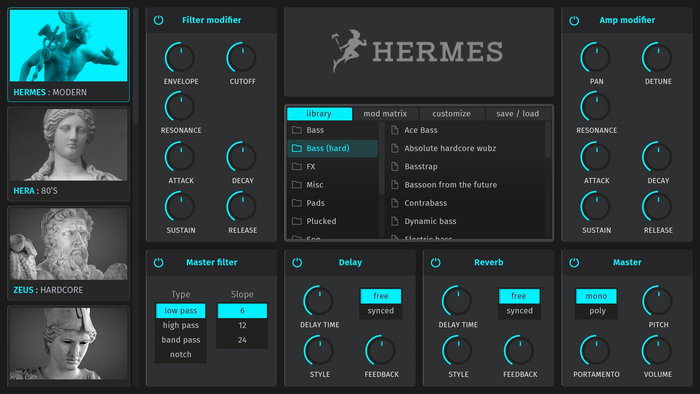The width and height of the screenshot is (700, 394).
Task: Toggle the Reverb power icon
Action: 436,262
